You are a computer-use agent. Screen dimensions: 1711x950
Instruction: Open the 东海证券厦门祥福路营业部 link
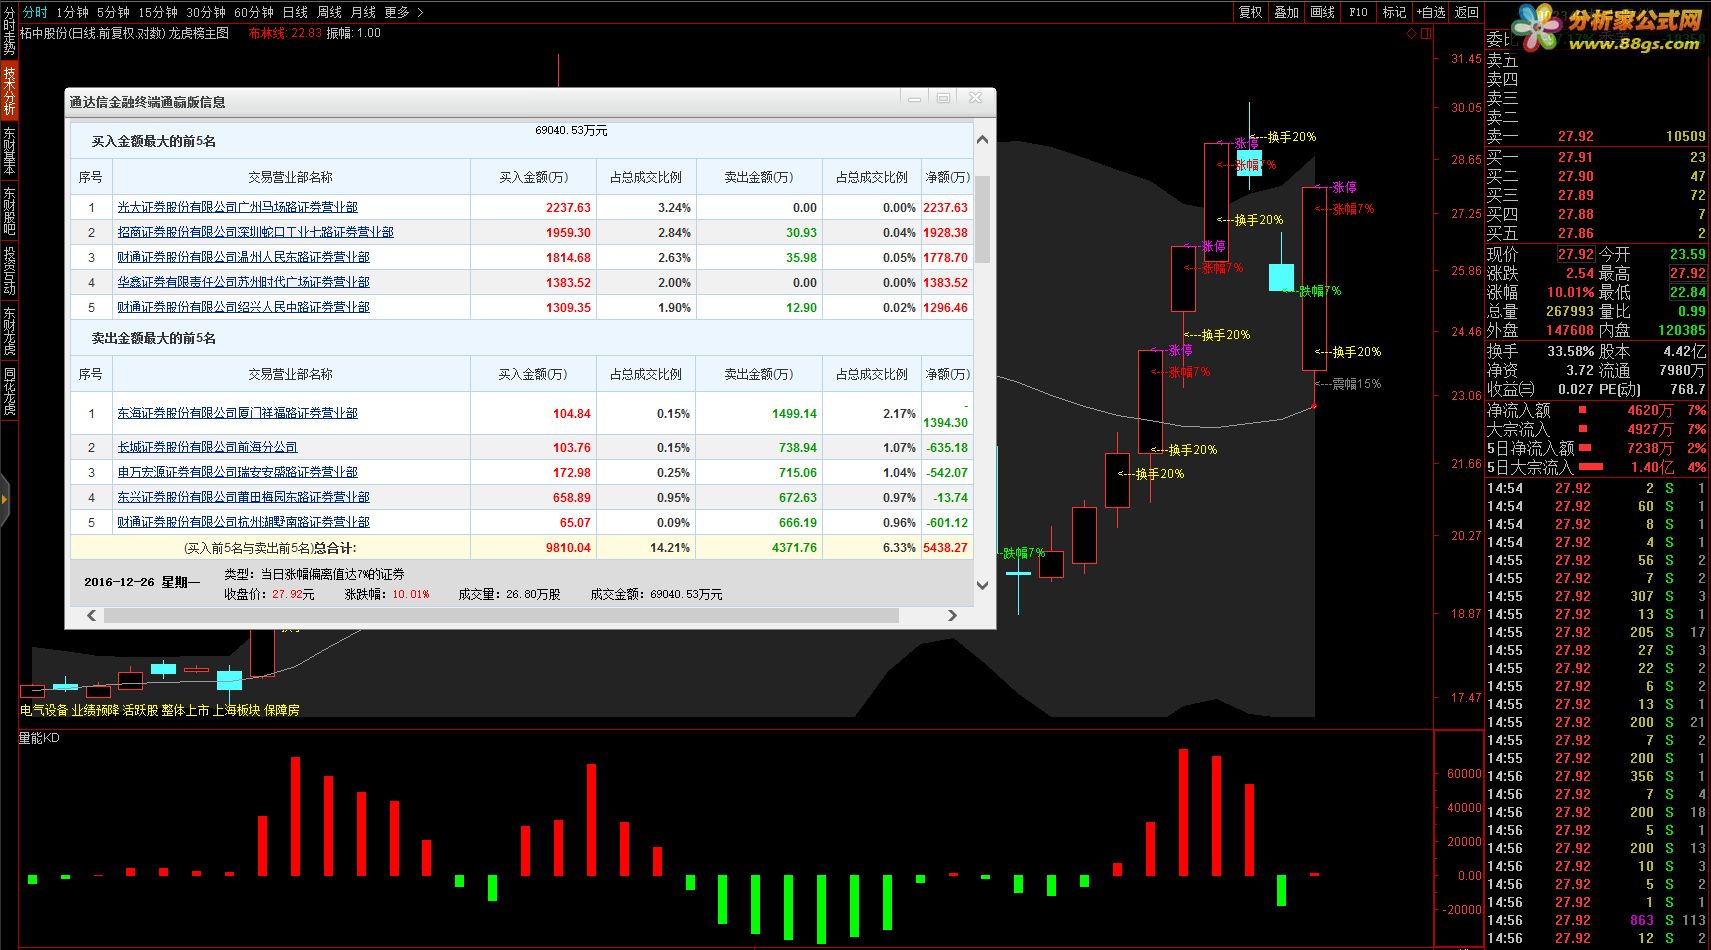(x=237, y=413)
